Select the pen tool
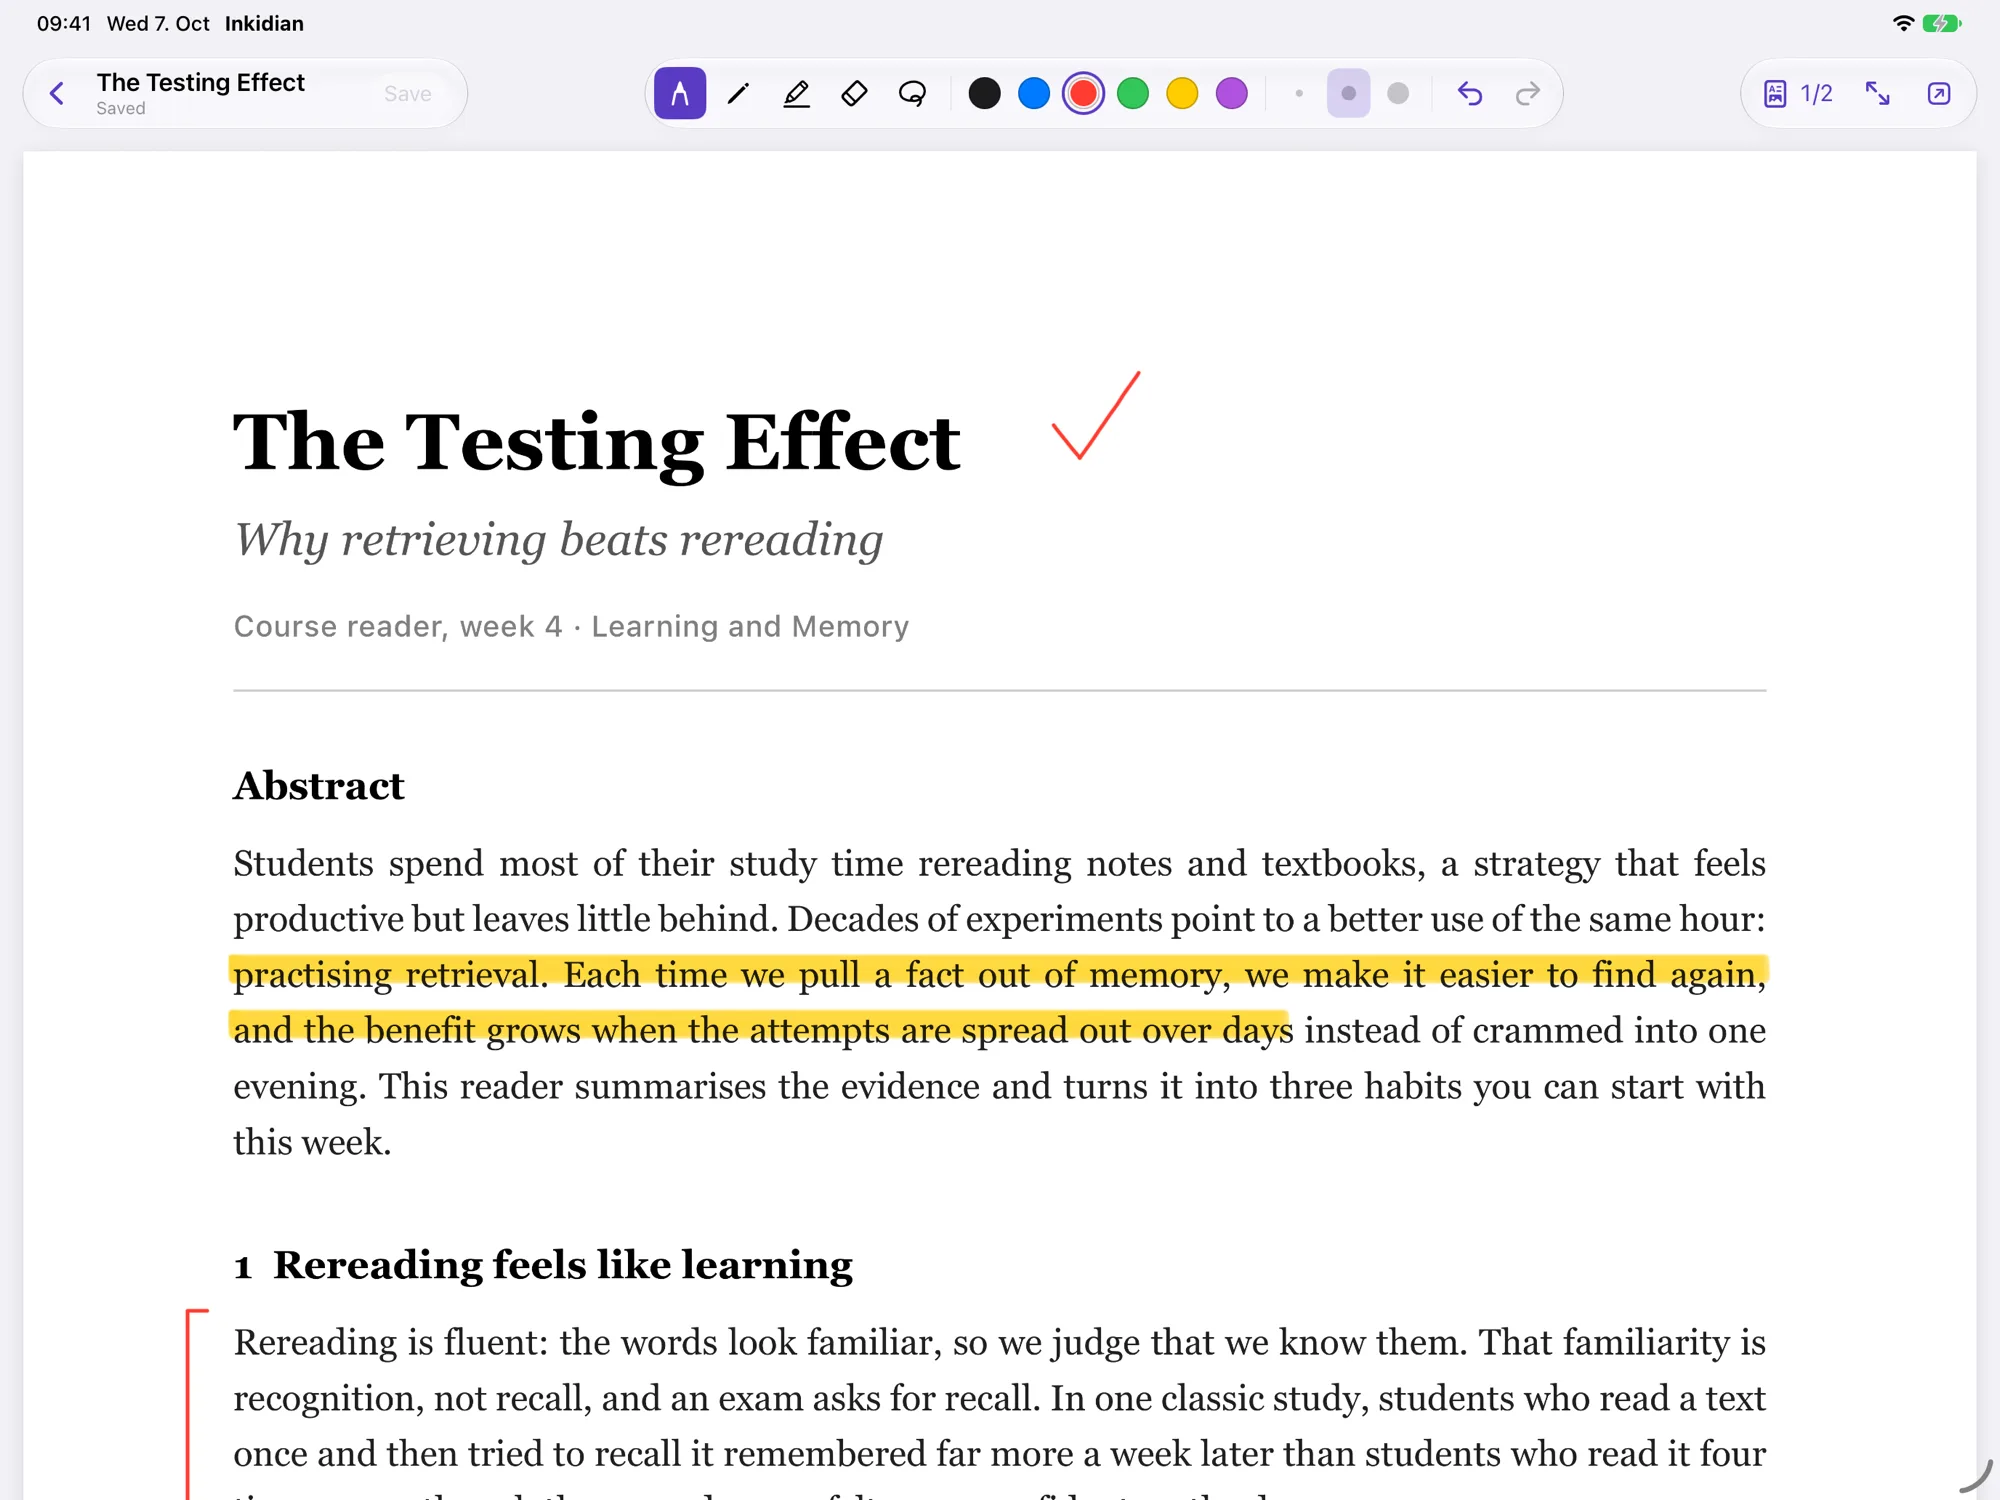The width and height of the screenshot is (2000, 1500). tap(738, 94)
